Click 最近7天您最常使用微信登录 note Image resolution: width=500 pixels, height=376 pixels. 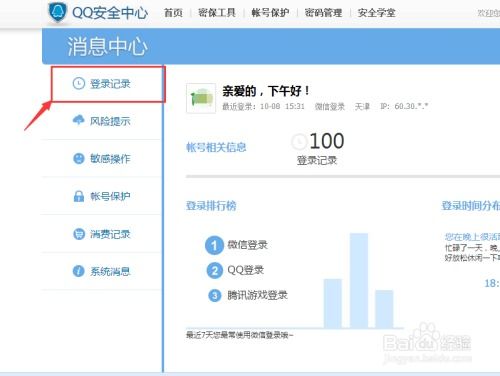(239, 335)
